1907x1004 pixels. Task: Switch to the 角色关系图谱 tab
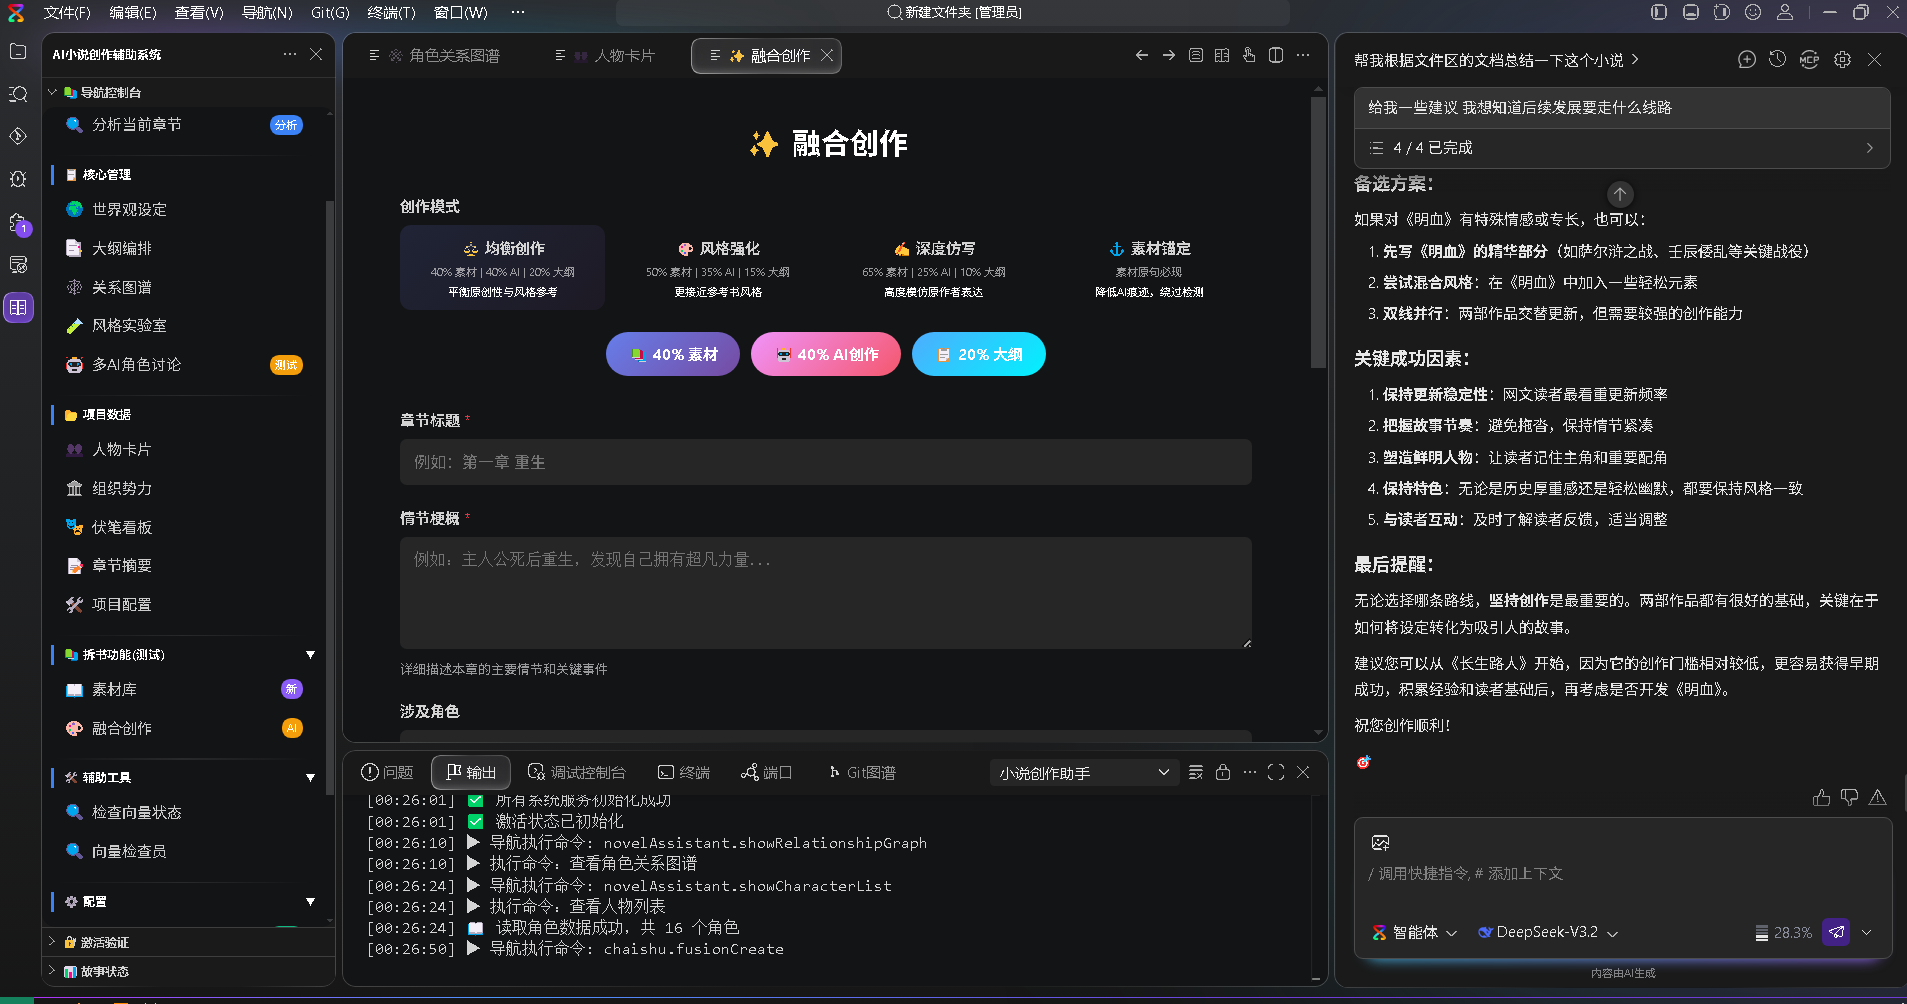click(435, 56)
